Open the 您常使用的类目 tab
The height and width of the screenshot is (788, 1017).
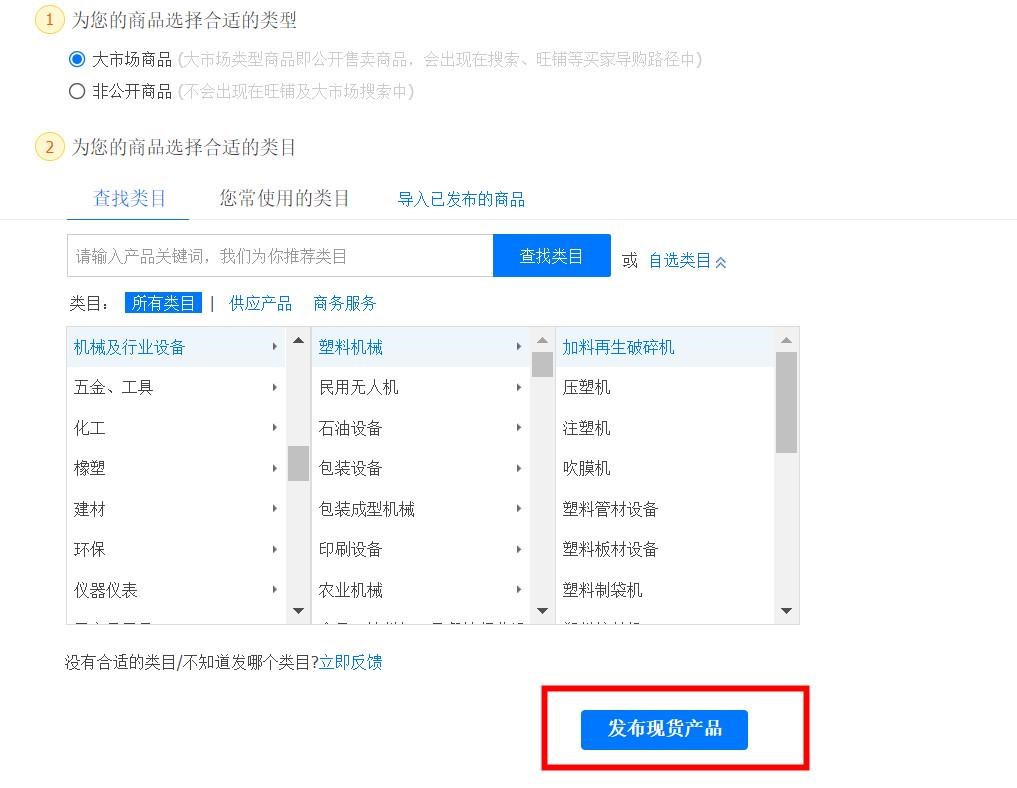pos(284,198)
